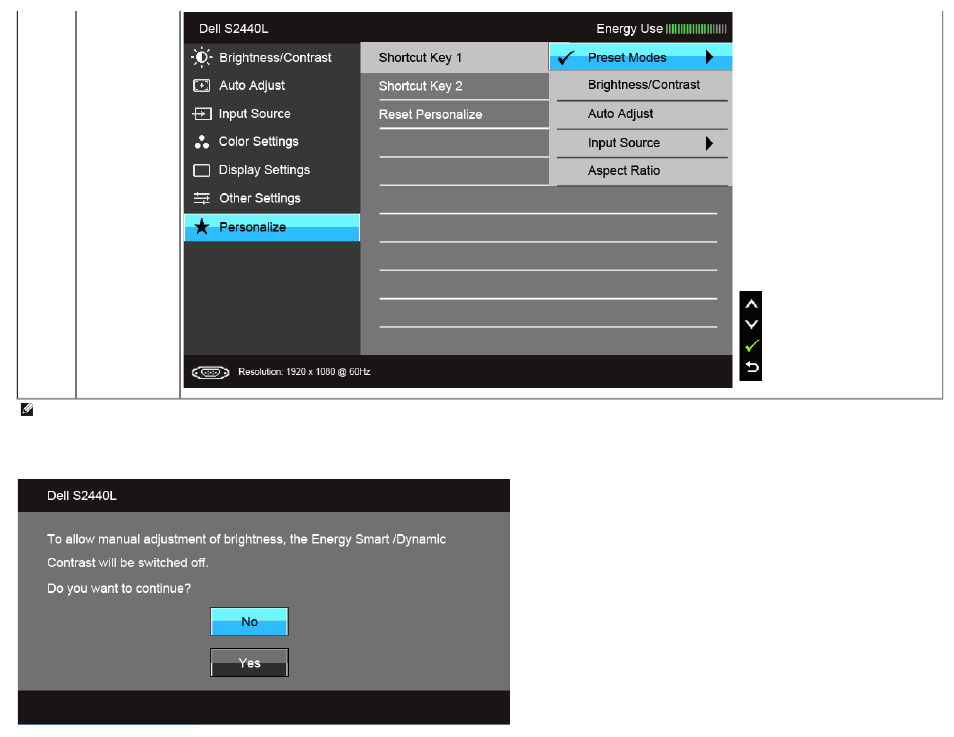The height and width of the screenshot is (737, 954).
Task: Select the Personalize menu item
Action: point(272,227)
